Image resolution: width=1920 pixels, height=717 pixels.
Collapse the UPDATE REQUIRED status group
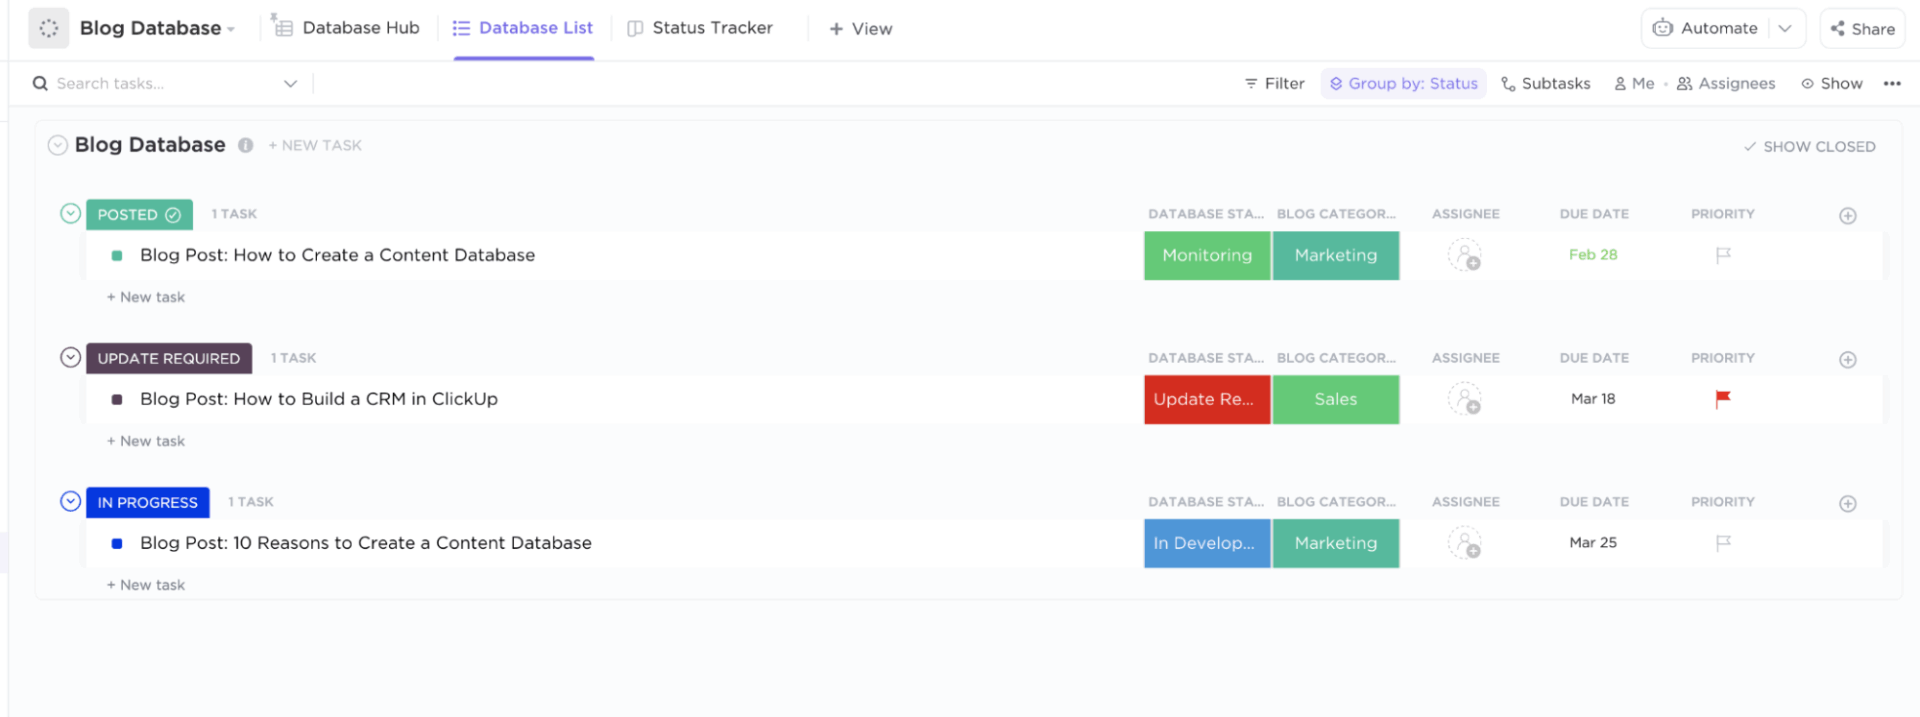coord(70,357)
